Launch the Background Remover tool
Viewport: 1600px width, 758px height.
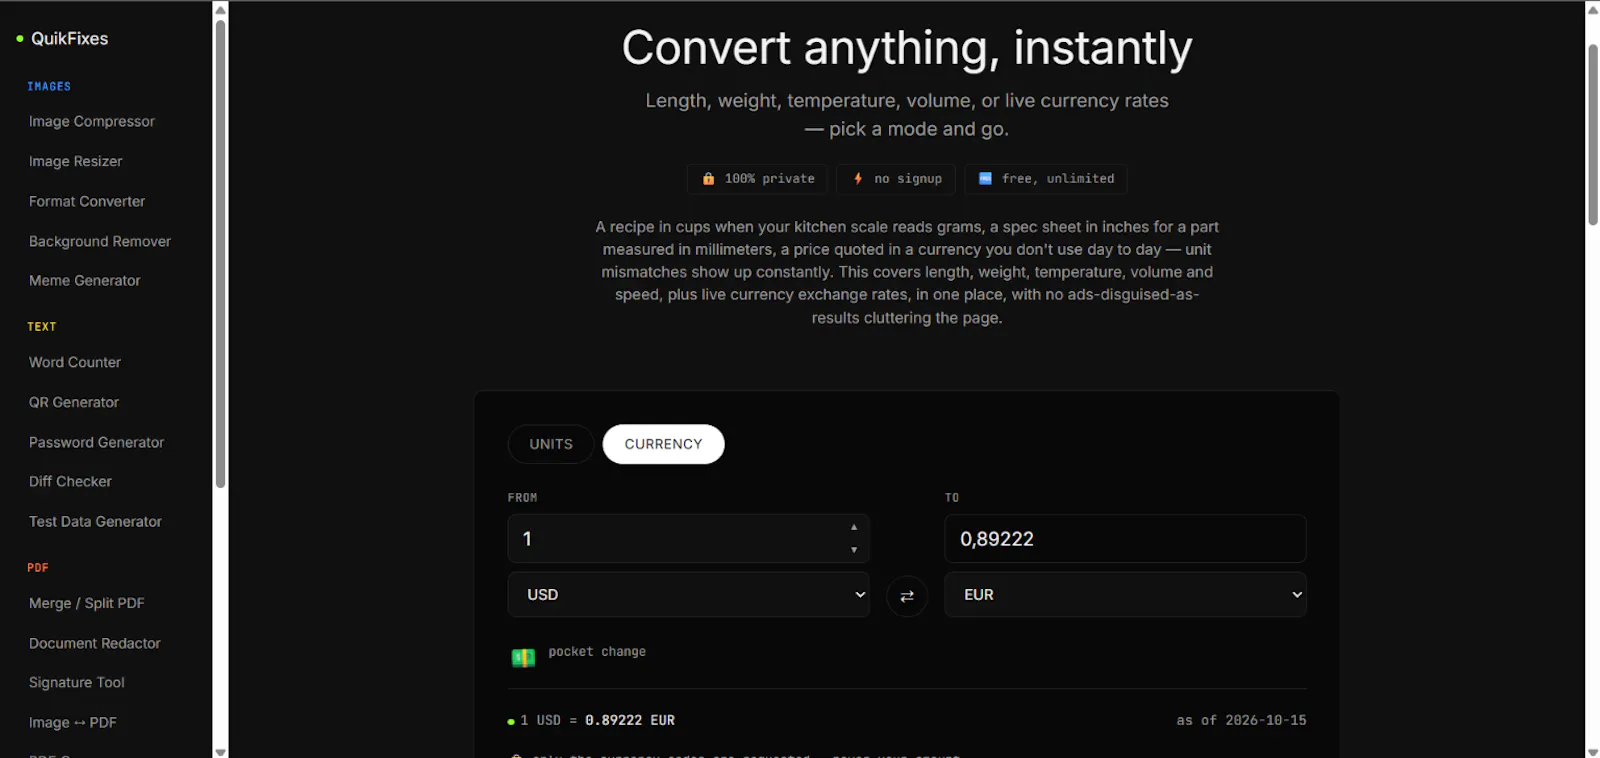pos(100,241)
